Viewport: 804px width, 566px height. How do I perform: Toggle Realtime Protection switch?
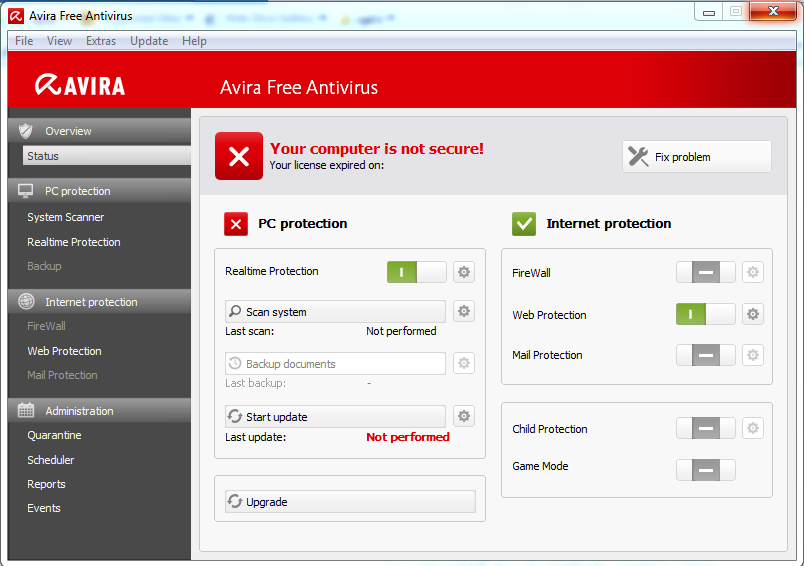click(416, 272)
